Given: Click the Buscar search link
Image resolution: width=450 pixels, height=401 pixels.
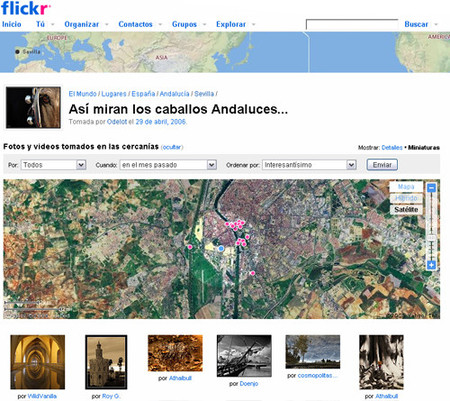Looking at the screenshot, I should (x=416, y=24).
